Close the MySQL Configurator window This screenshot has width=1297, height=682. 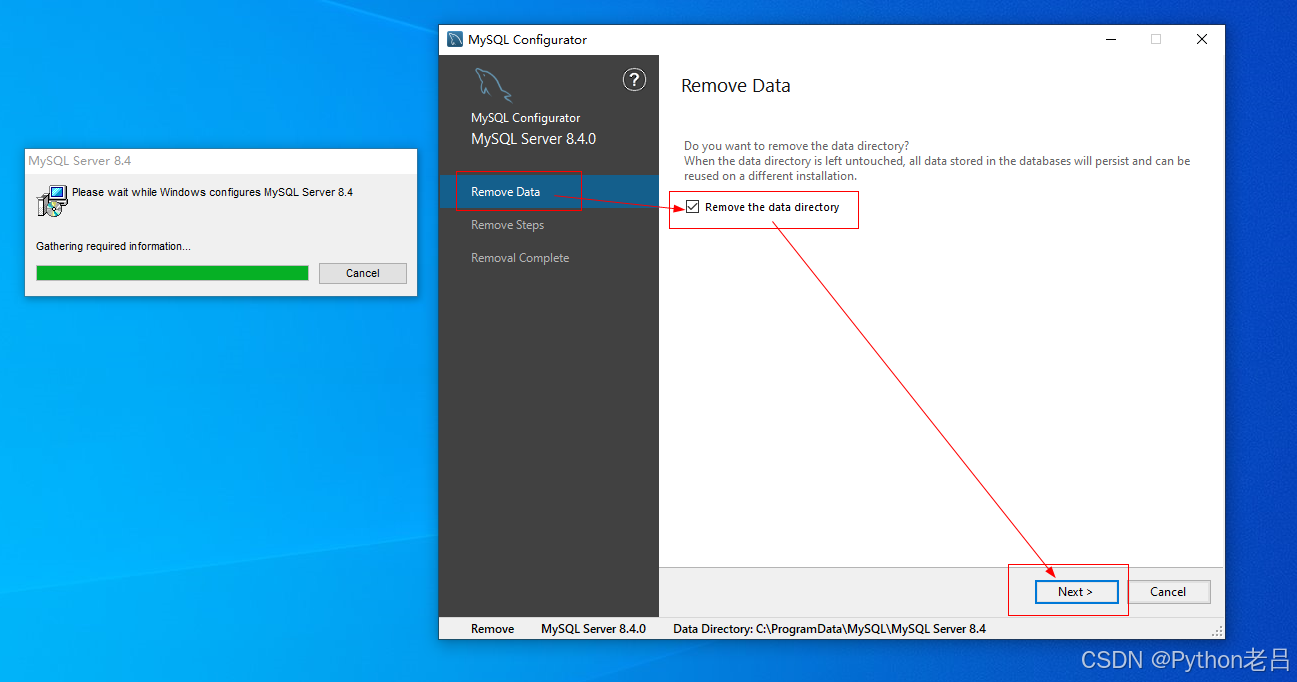1202,40
